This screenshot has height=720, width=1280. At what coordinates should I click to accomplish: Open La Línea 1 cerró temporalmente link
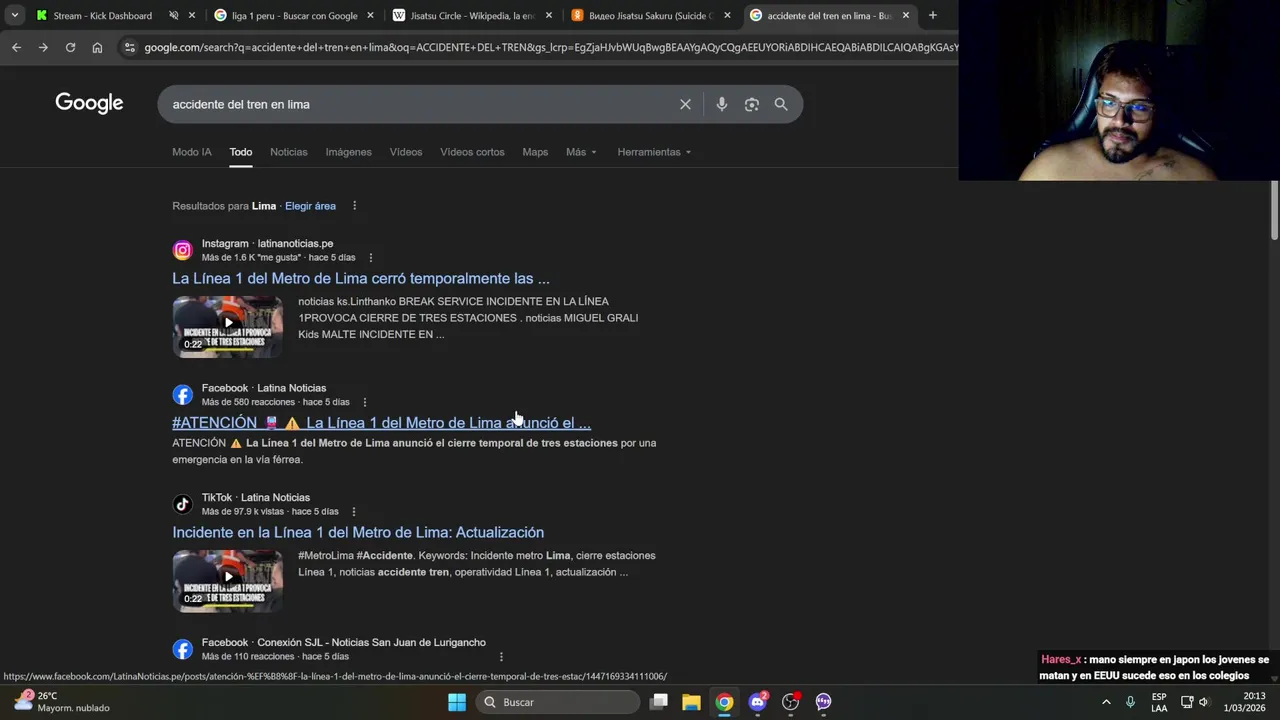point(361,278)
